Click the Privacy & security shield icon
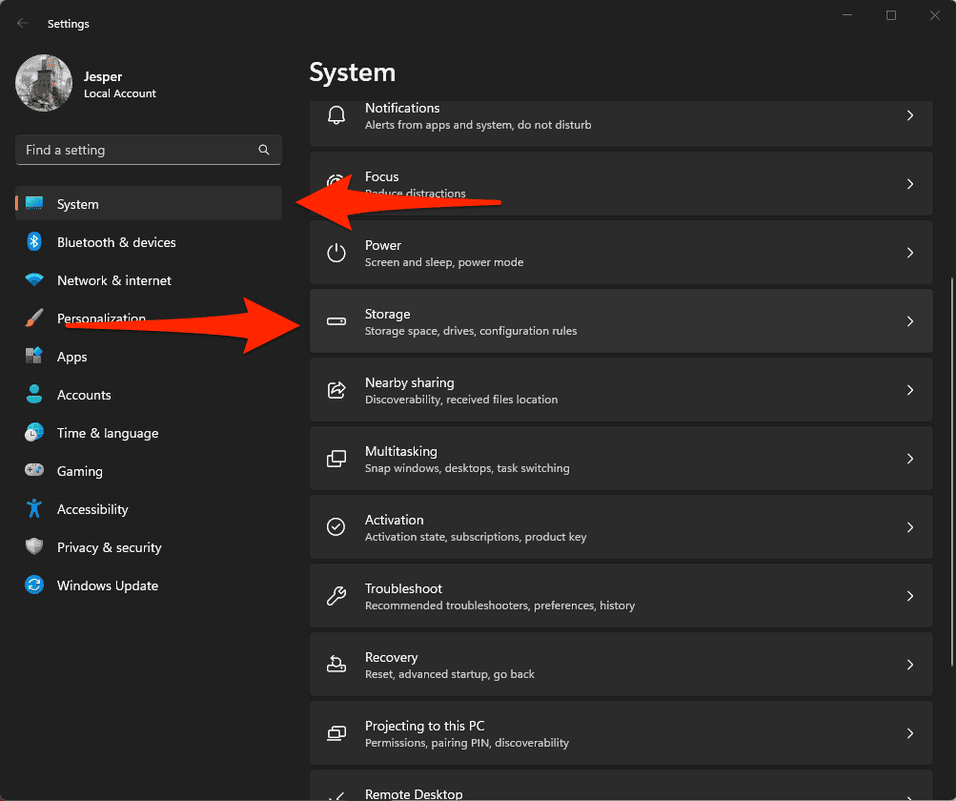Viewport: 956px width, 801px height. (x=34, y=547)
